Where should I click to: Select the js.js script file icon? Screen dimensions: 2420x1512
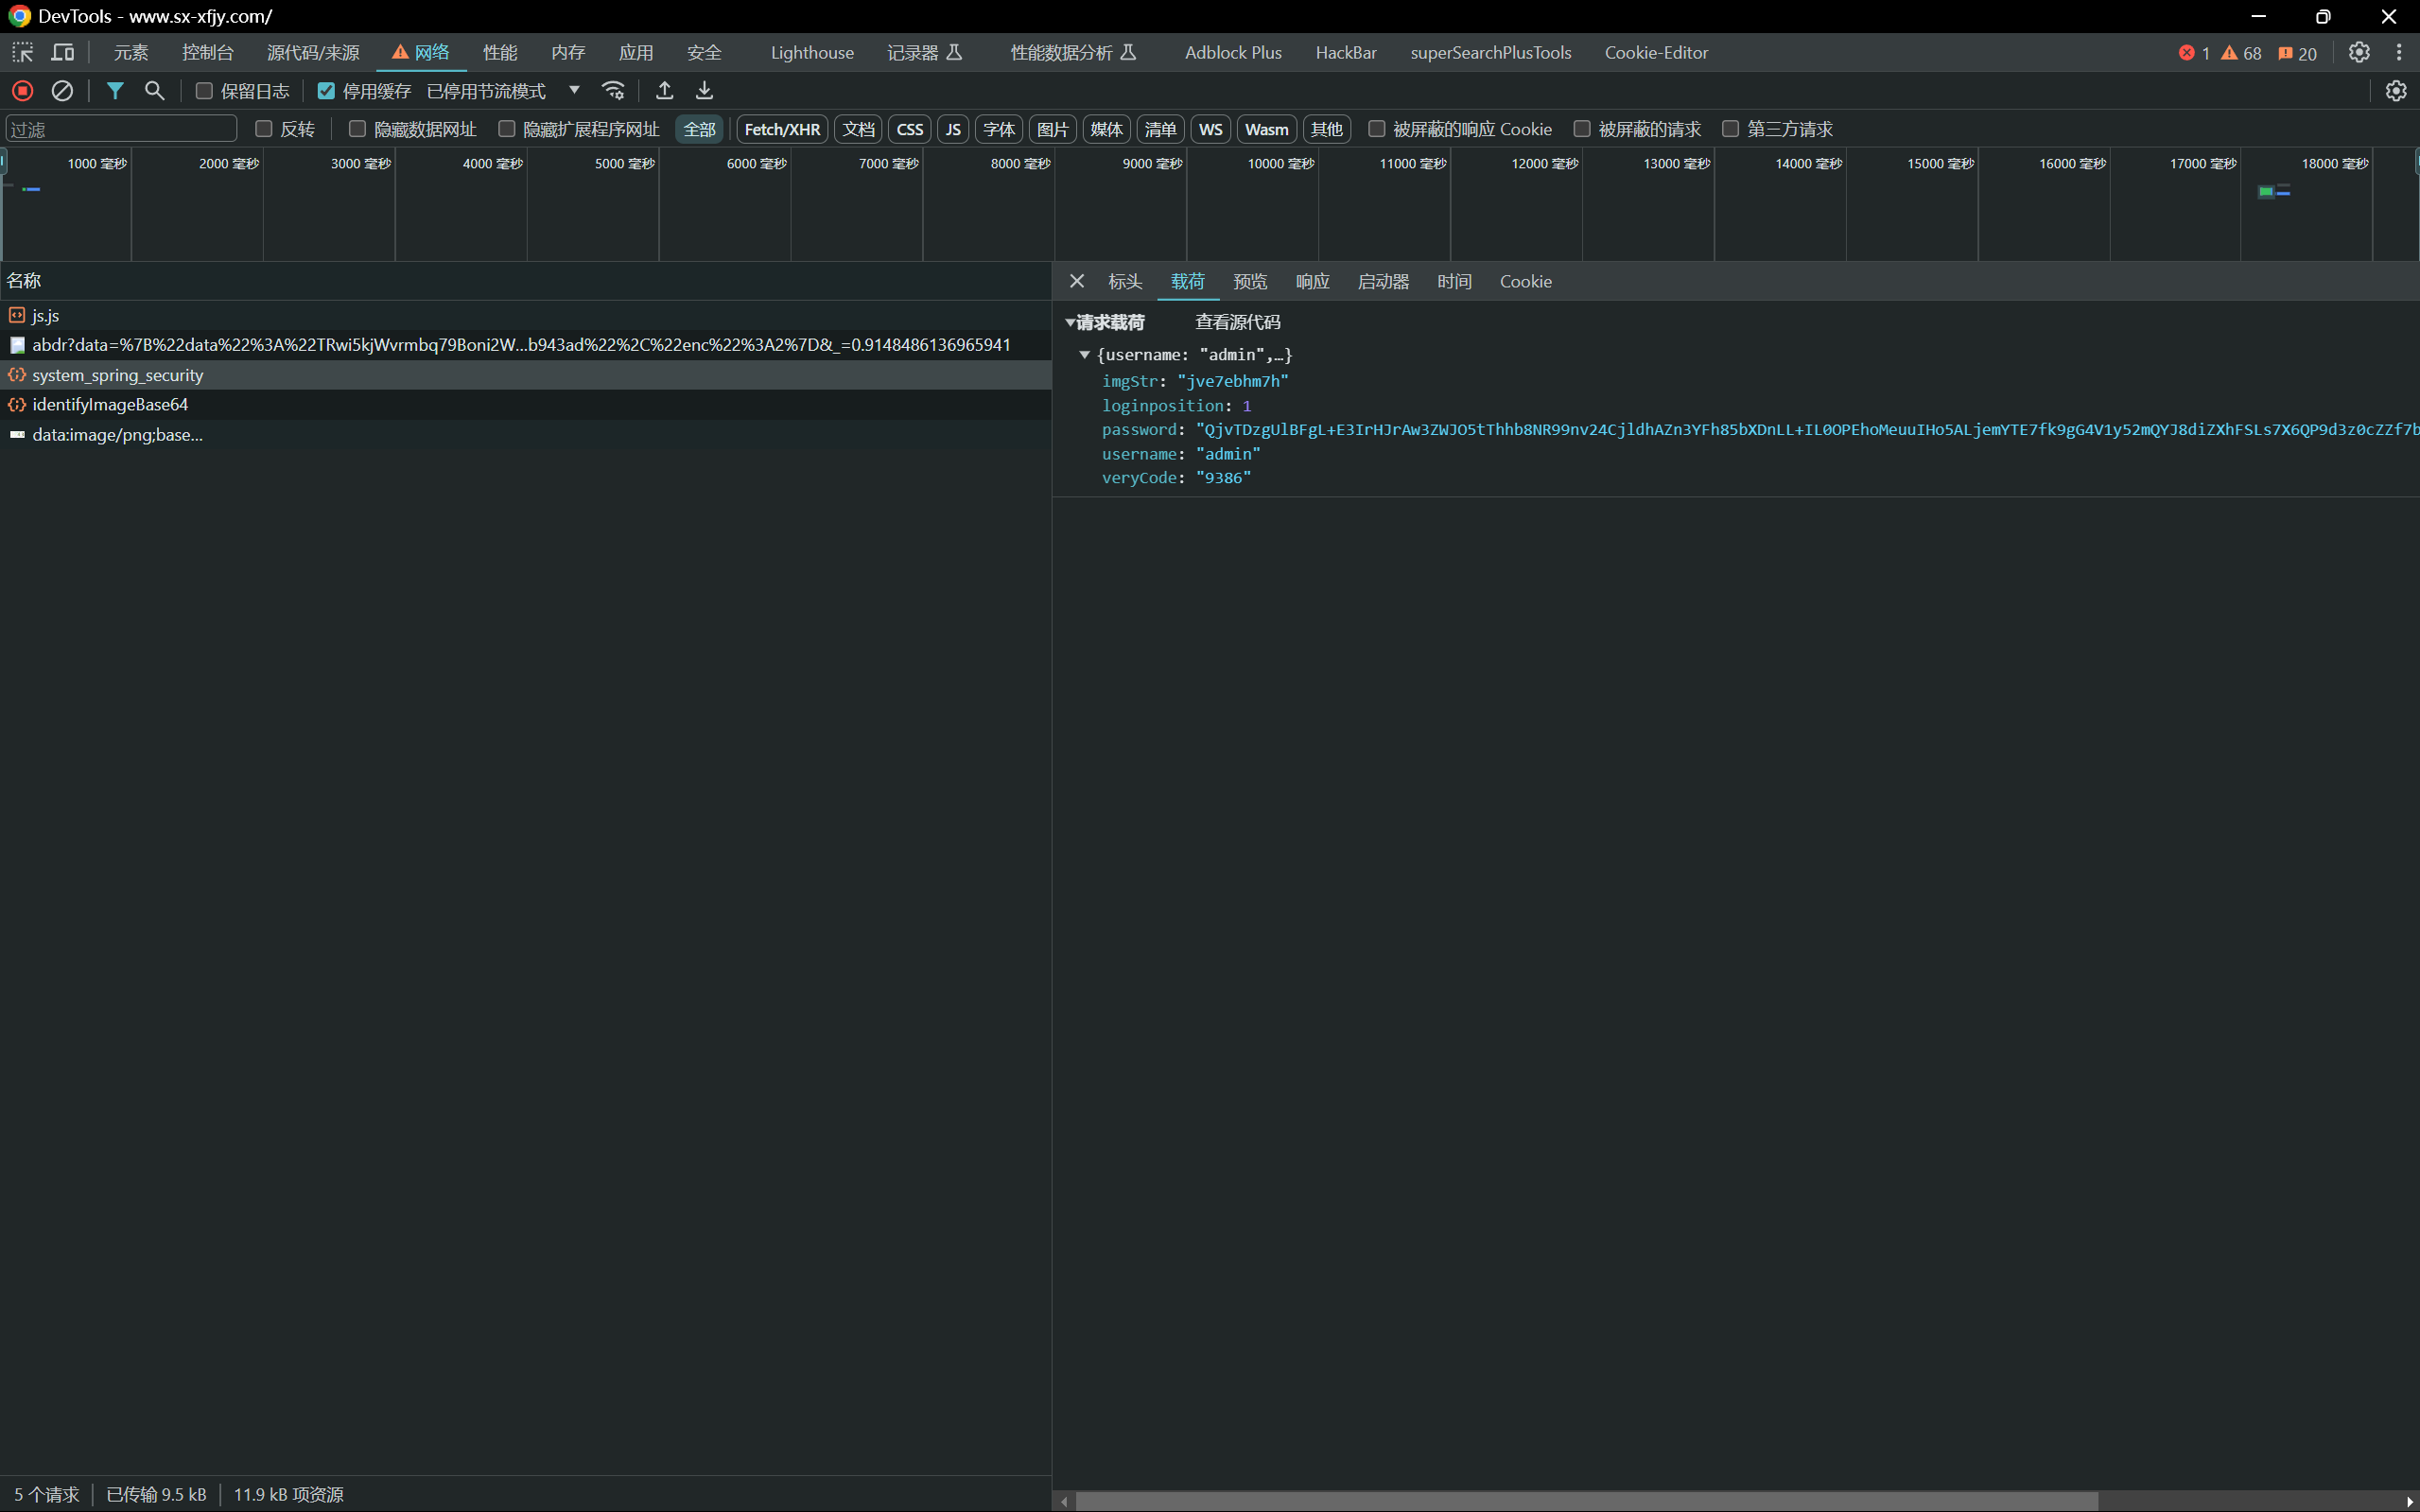[x=17, y=315]
